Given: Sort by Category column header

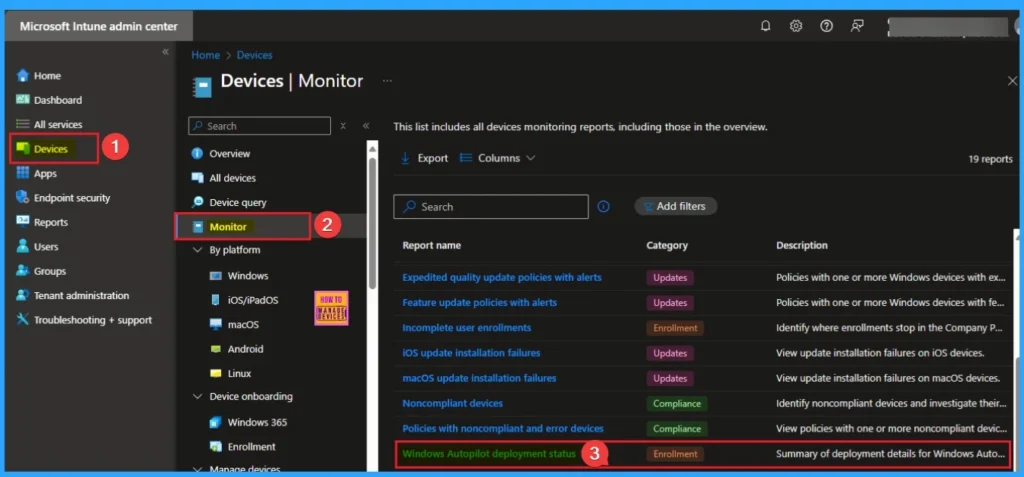Looking at the screenshot, I should pyautogui.click(x=667, y=246).
